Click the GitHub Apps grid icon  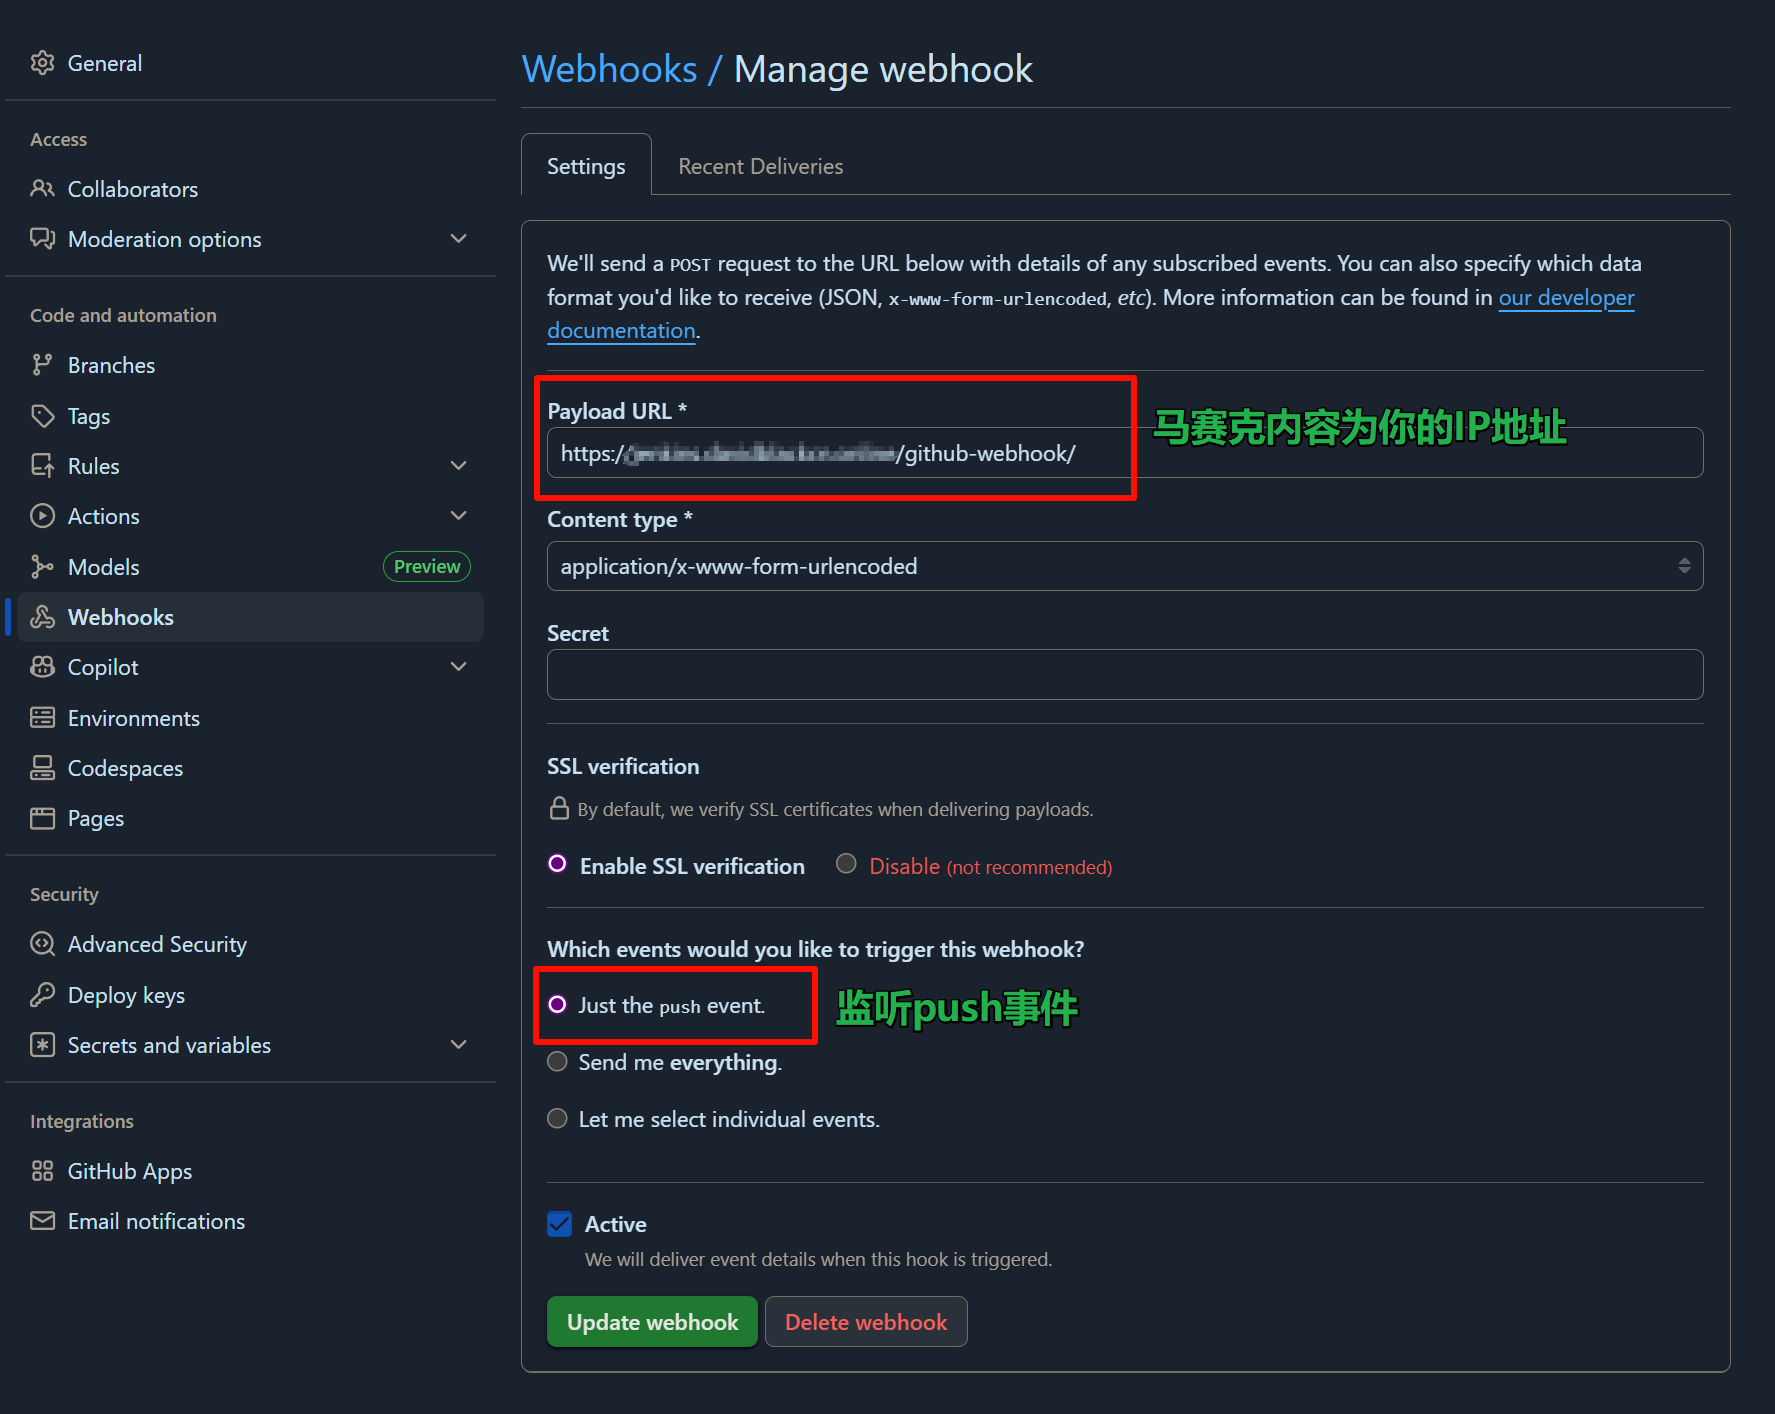(x=42, y=1171)
